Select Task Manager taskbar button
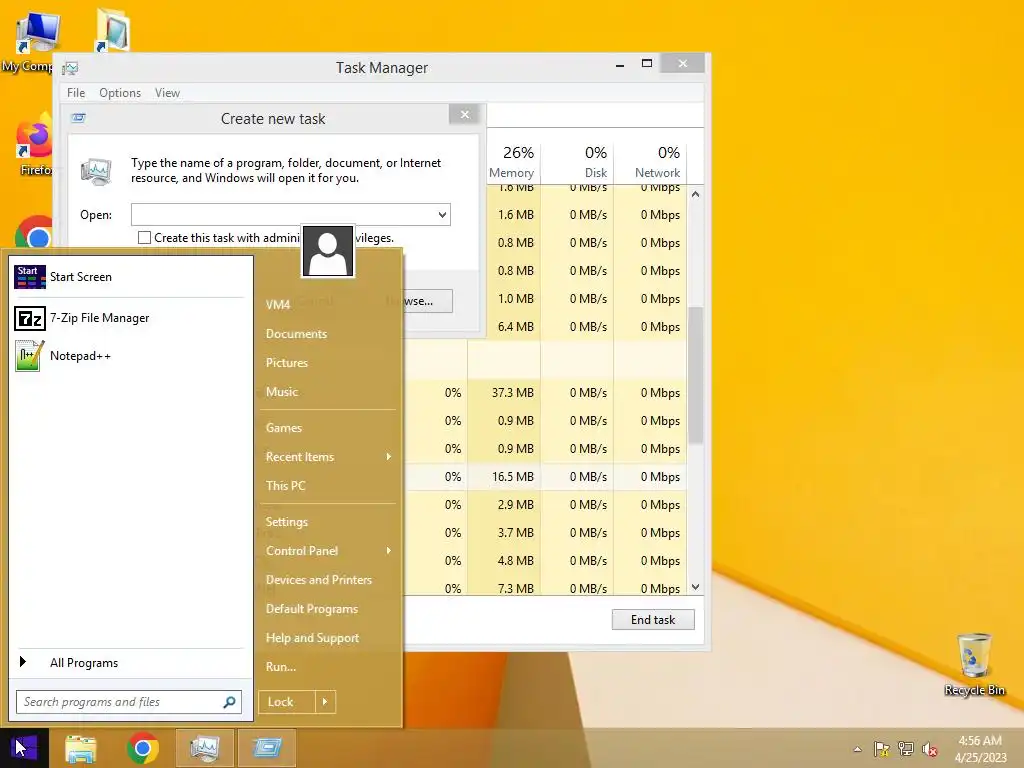Image resolution: width=1024 pixels, height=768 pixels. (x=204, y=748)
